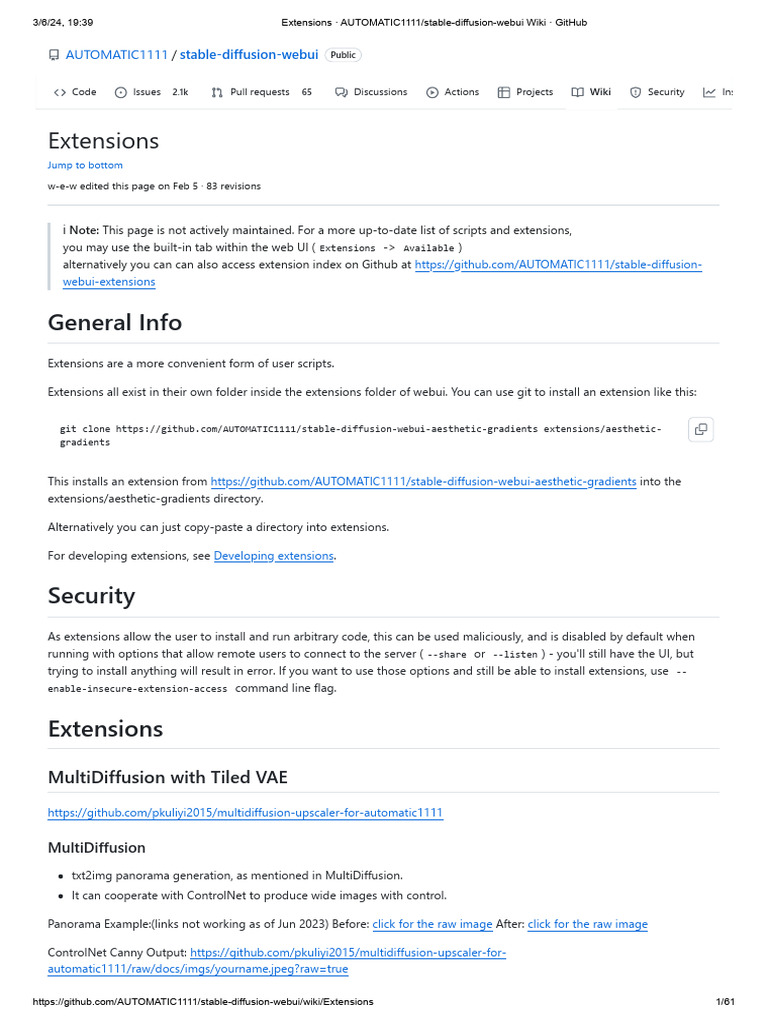Click the Code tab icon
Viewport: 768px width, 1024px height.
(60, 92)
